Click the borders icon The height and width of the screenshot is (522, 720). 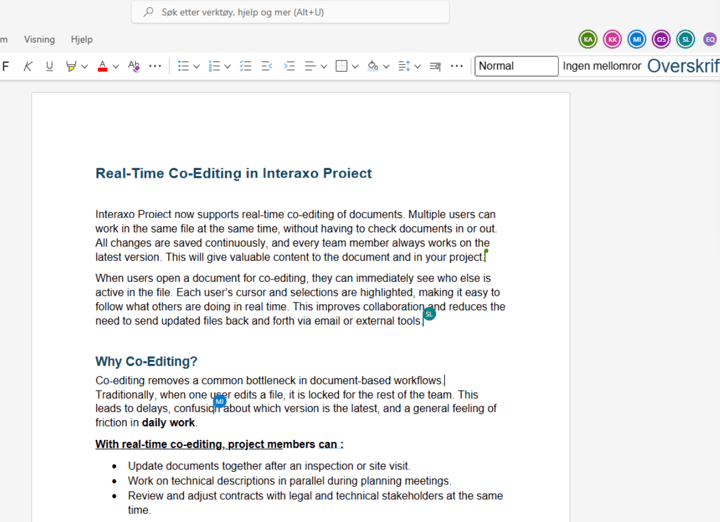point(342,66)
